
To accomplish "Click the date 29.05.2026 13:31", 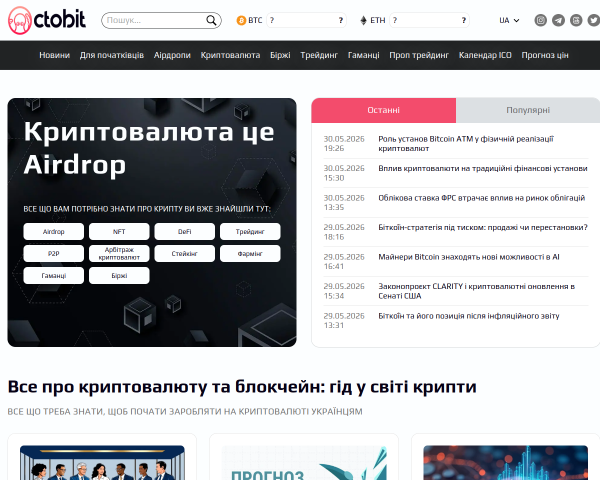I will [344, 320].
